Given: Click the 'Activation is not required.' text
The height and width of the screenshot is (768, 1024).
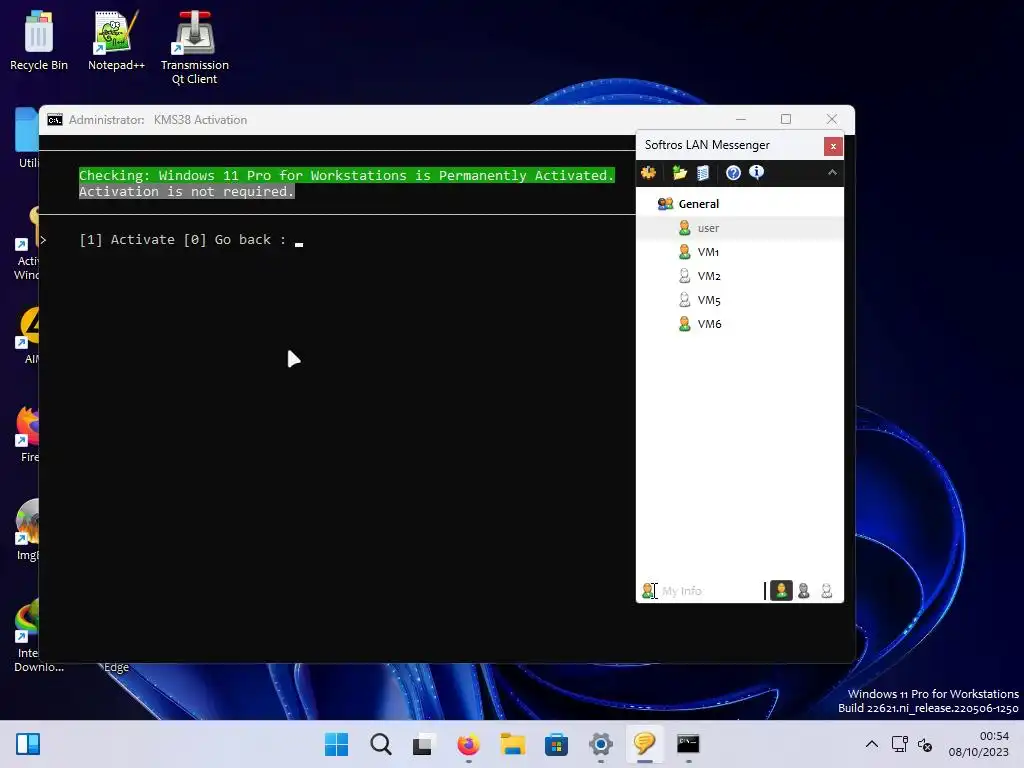Looking at the screenshot, I should tap(187, 191).
